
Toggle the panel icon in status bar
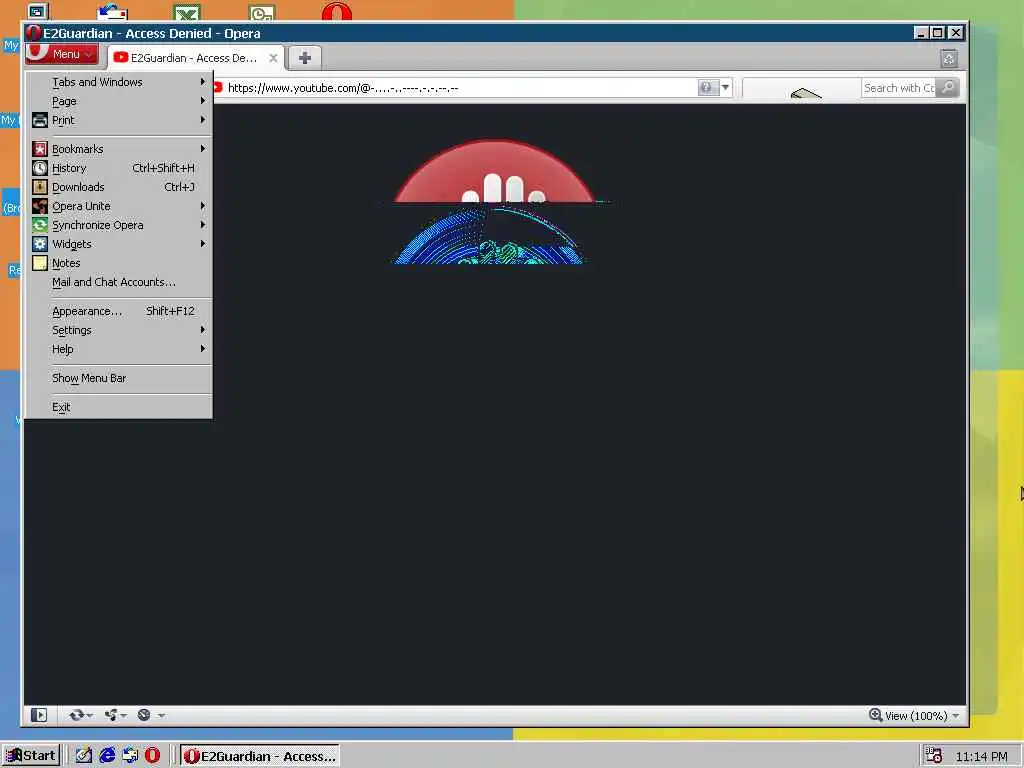[x=39, y=715]
